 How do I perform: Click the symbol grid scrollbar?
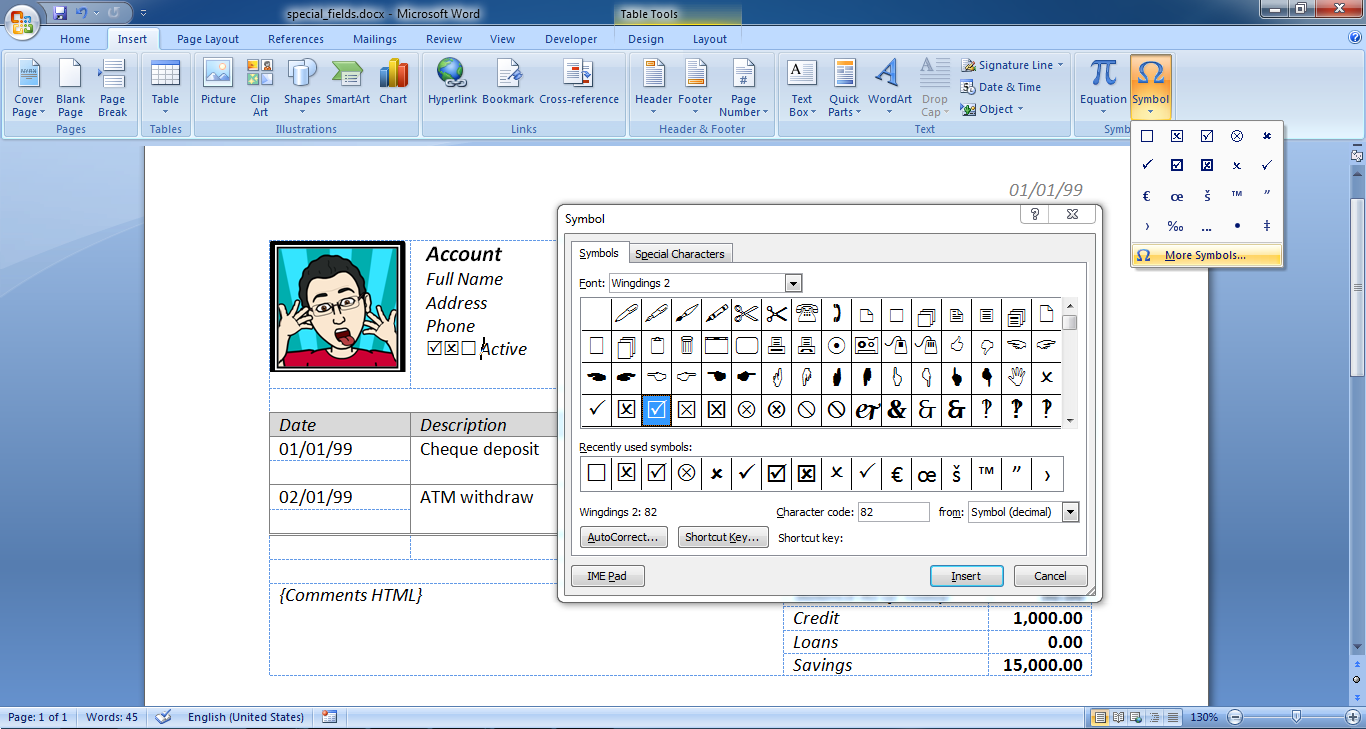click(1070, 363)
